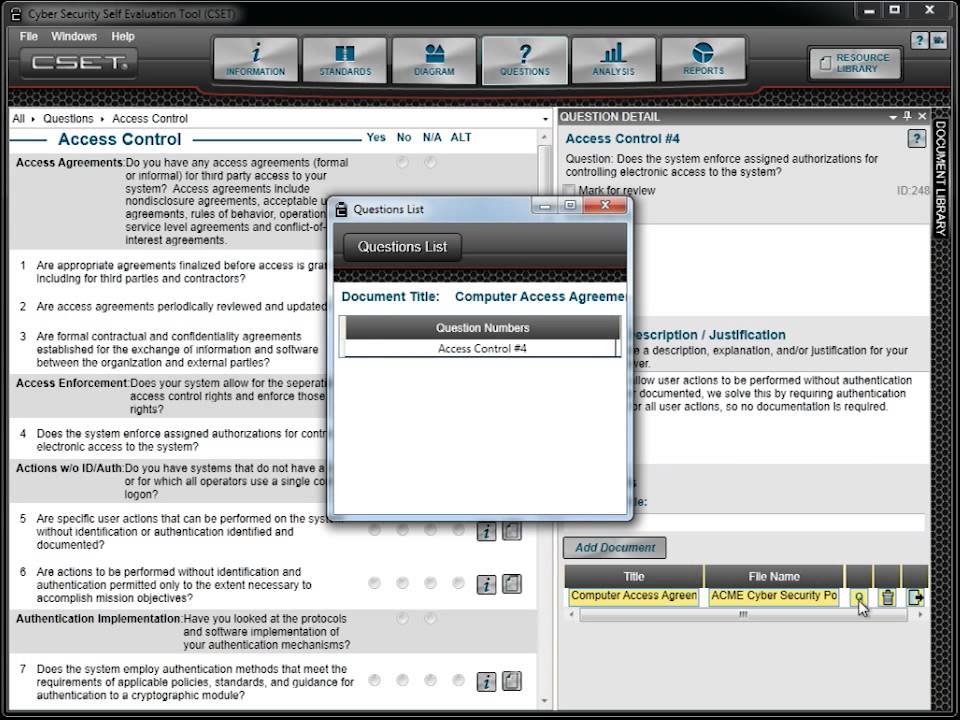Click the document icon for question 5
The image size is (960, 720).
tap(512, 531)
